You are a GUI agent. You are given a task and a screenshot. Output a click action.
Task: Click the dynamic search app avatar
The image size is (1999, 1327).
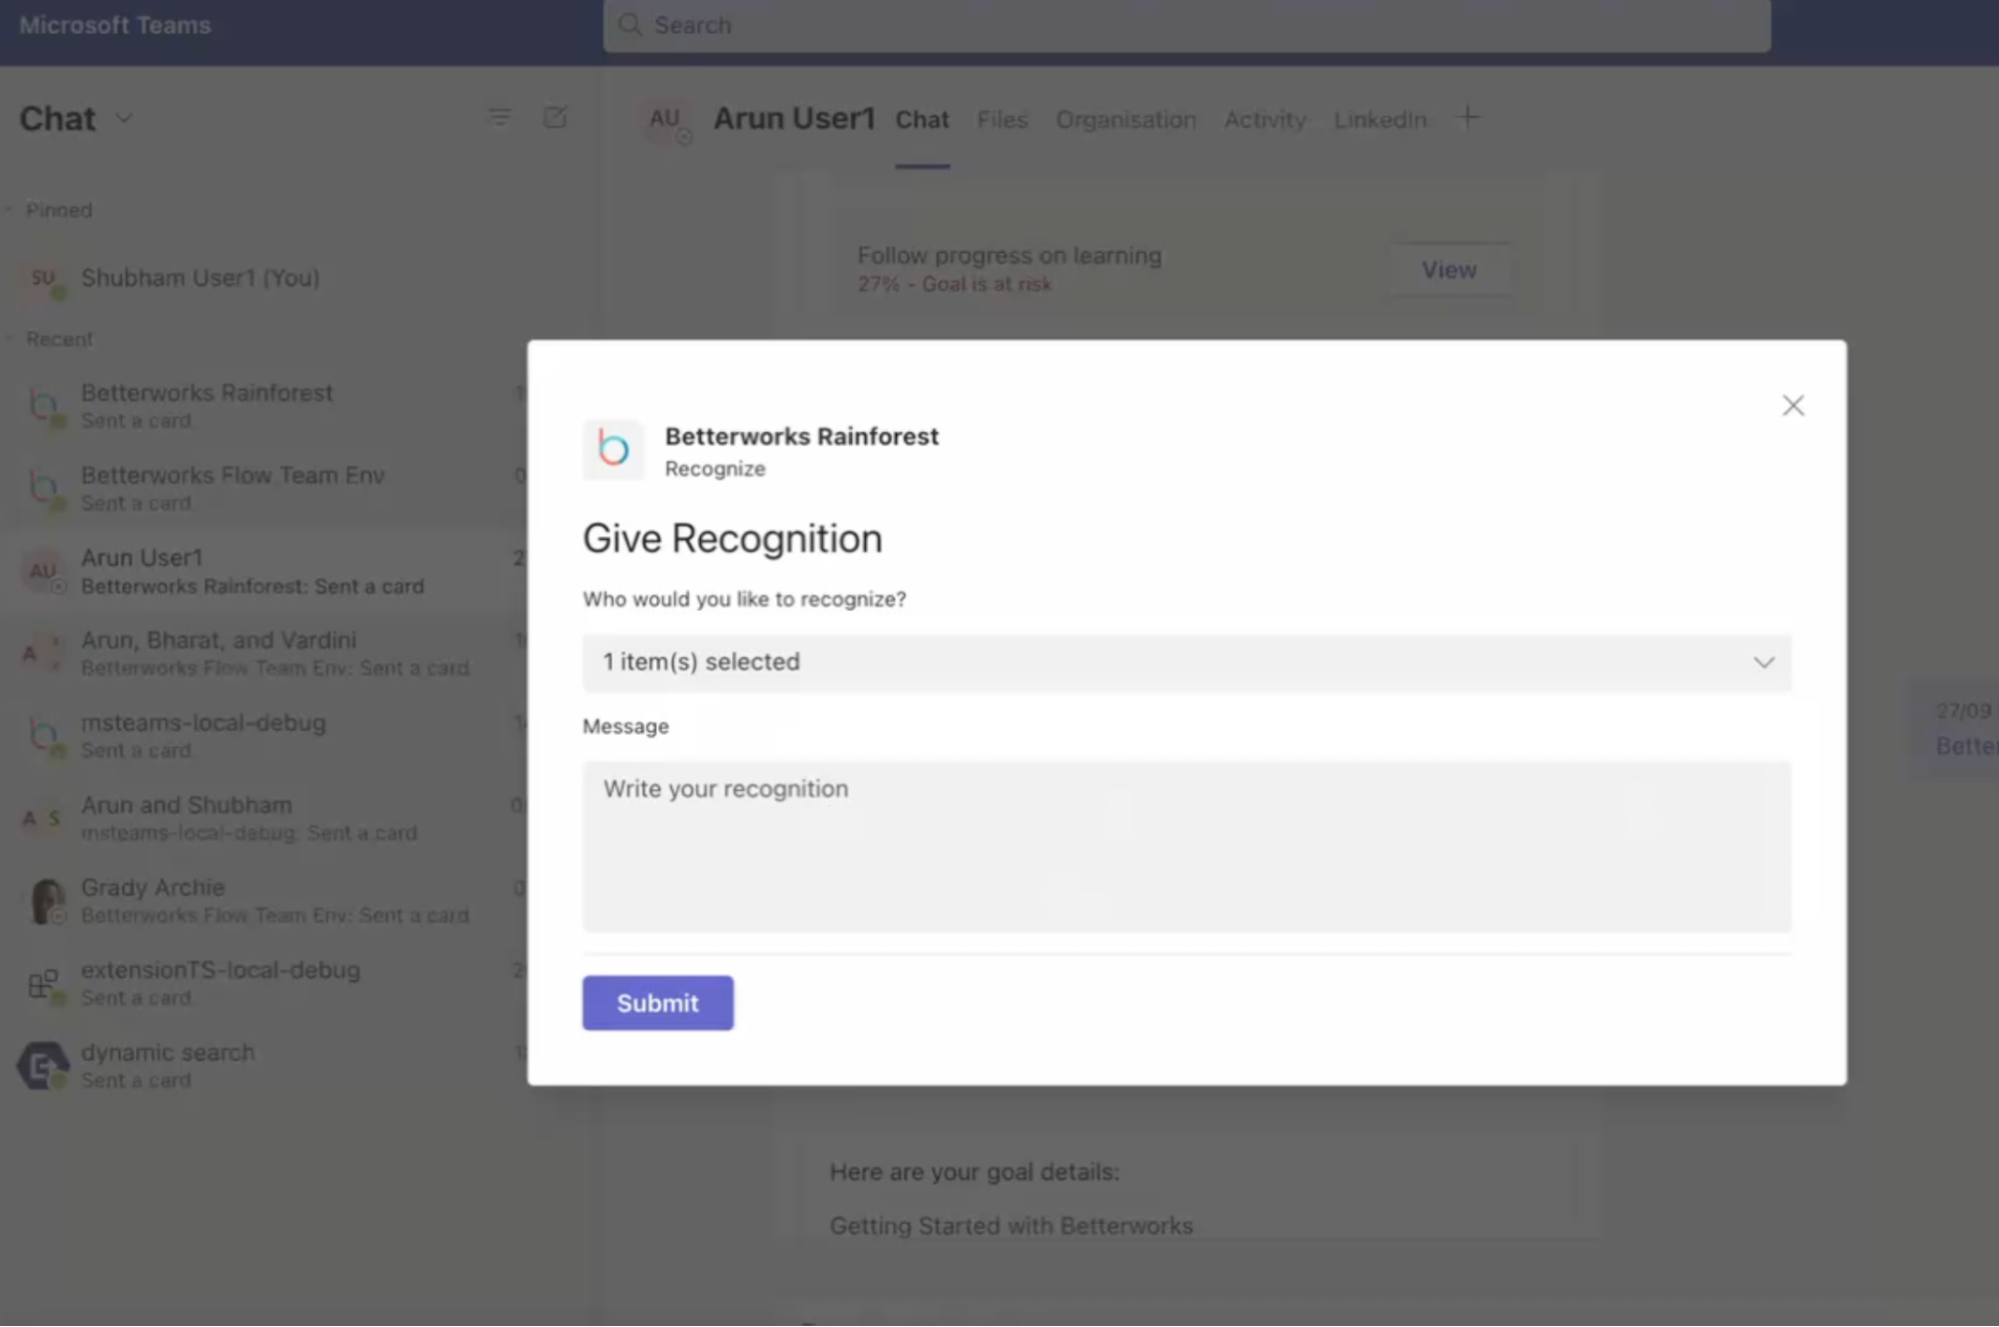[x=42, y=1065]
